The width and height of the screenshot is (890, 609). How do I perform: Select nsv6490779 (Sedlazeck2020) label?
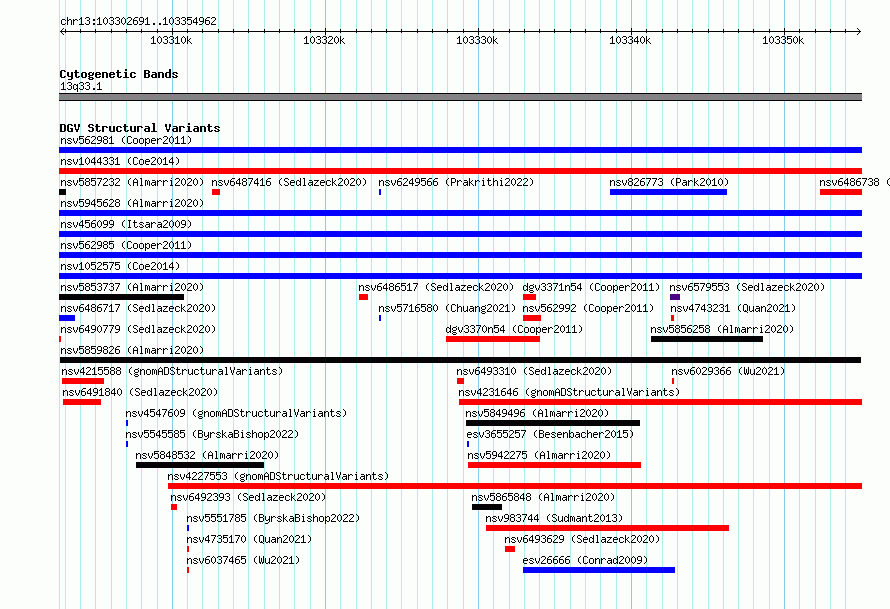pos(138,329)
